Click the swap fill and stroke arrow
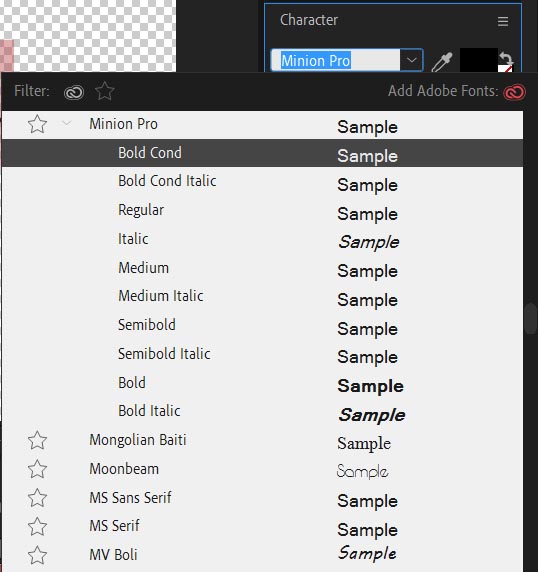The width and height of the screenshot is (538, 572). [x=506, y=58]
